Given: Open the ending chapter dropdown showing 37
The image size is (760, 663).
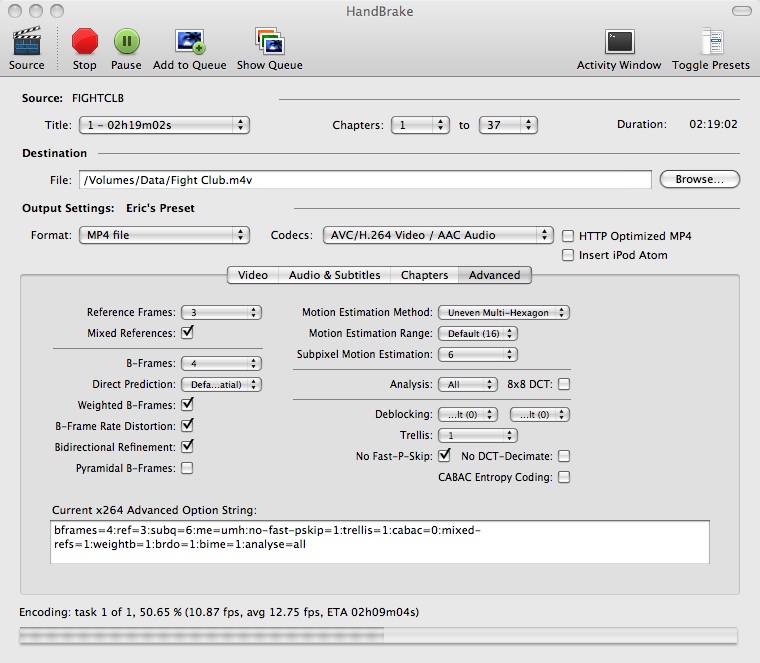Looking at the screenshot, I should 508,125.
